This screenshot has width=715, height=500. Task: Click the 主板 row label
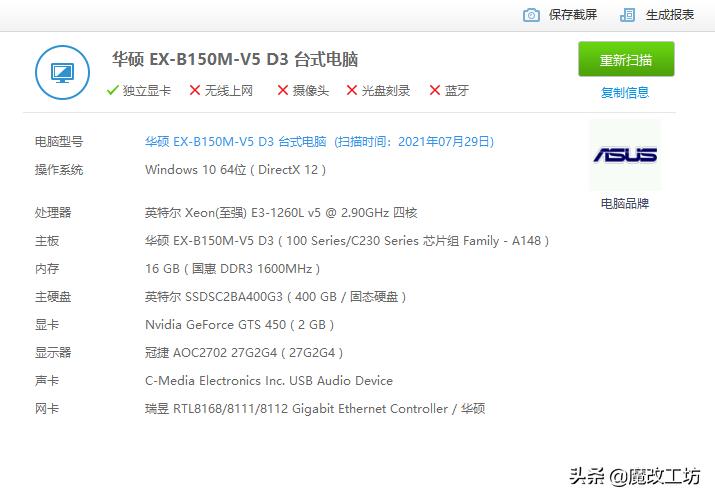[x=47, y=241]
